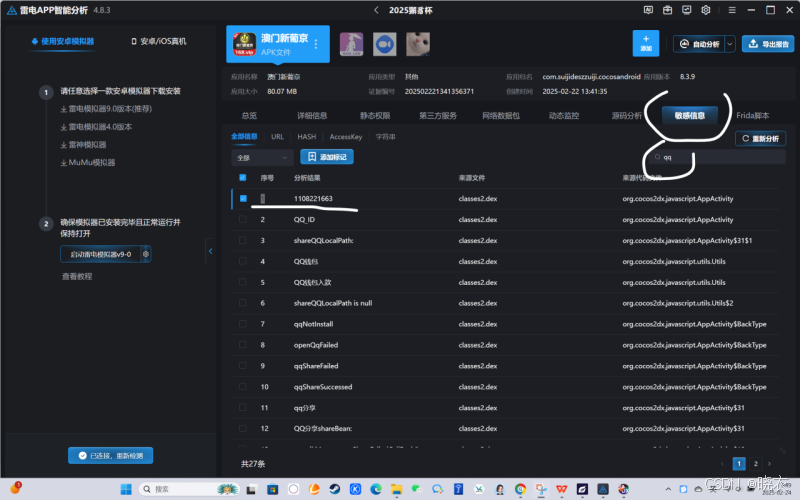Download 雷神模拟器
This screenshot has width=801, height=500.
click(x=83, y=145)
